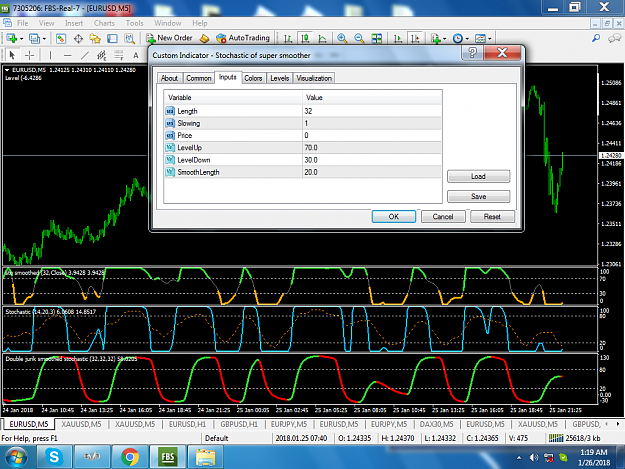Select the Equidistant Channel tool

102,55
